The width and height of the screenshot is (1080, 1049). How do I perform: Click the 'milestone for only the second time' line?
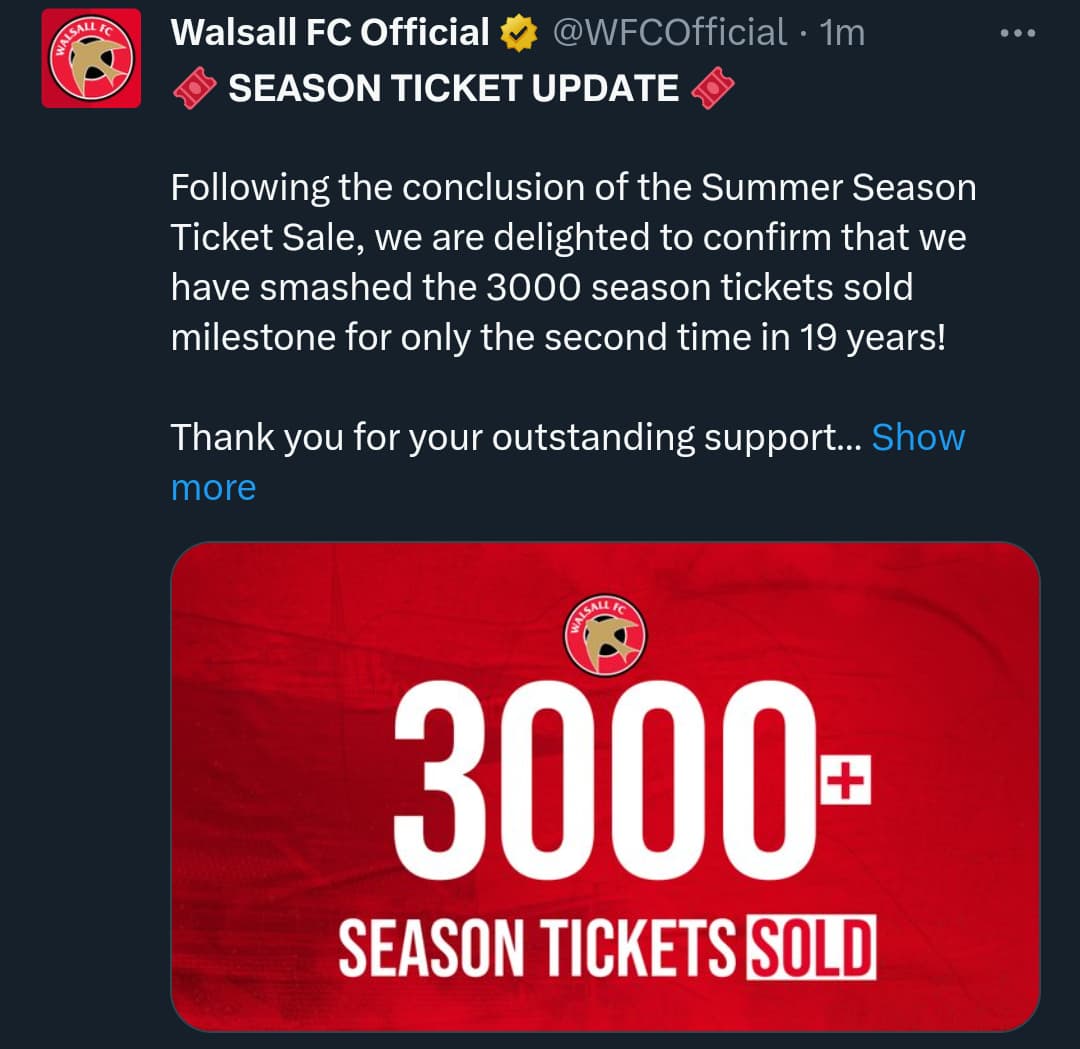(558, 337)
